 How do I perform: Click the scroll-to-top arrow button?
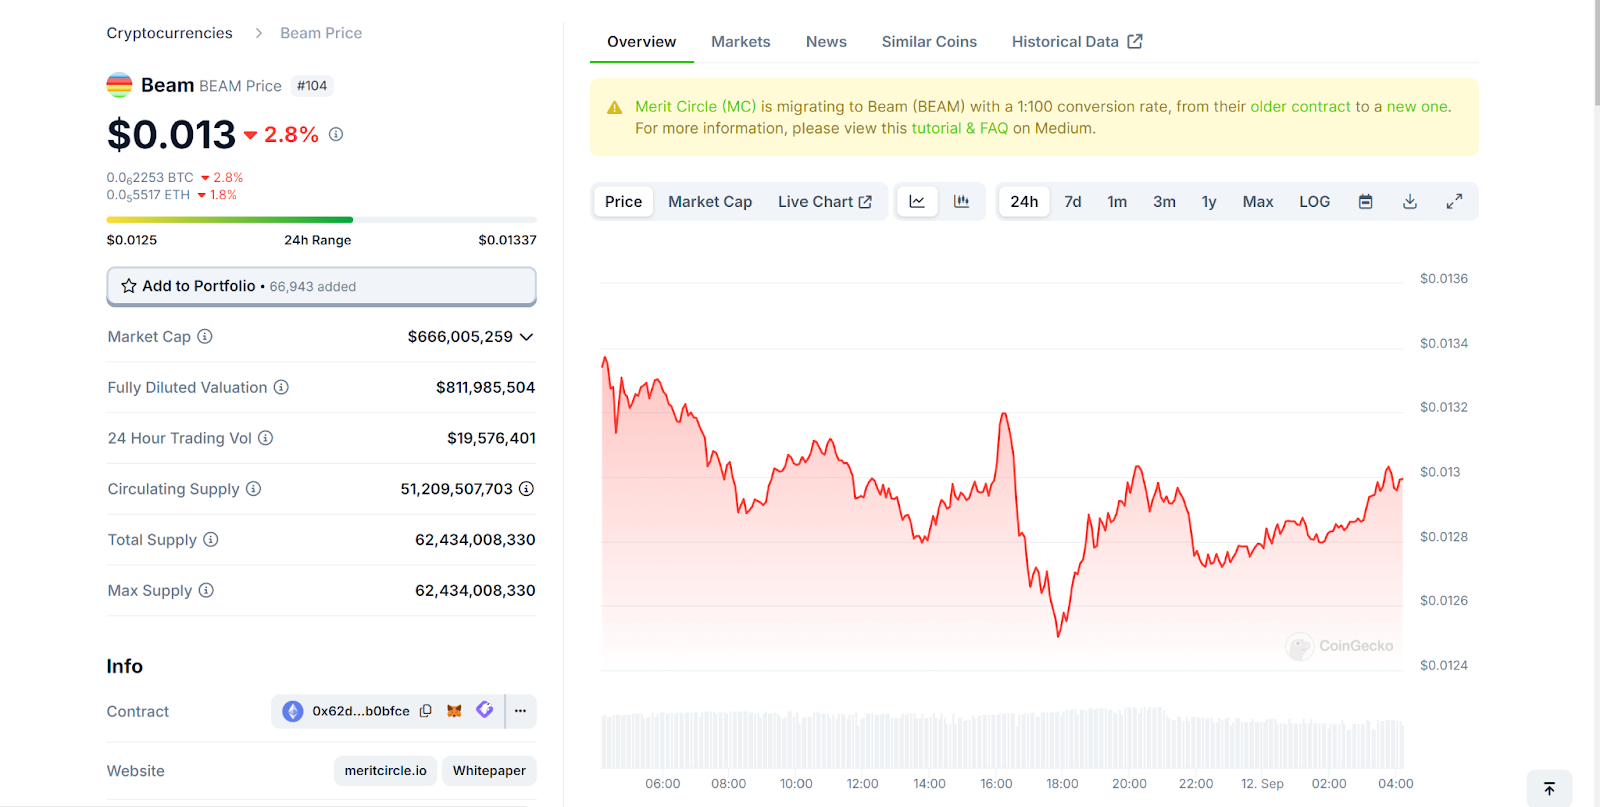click(x=1550, y=788)
